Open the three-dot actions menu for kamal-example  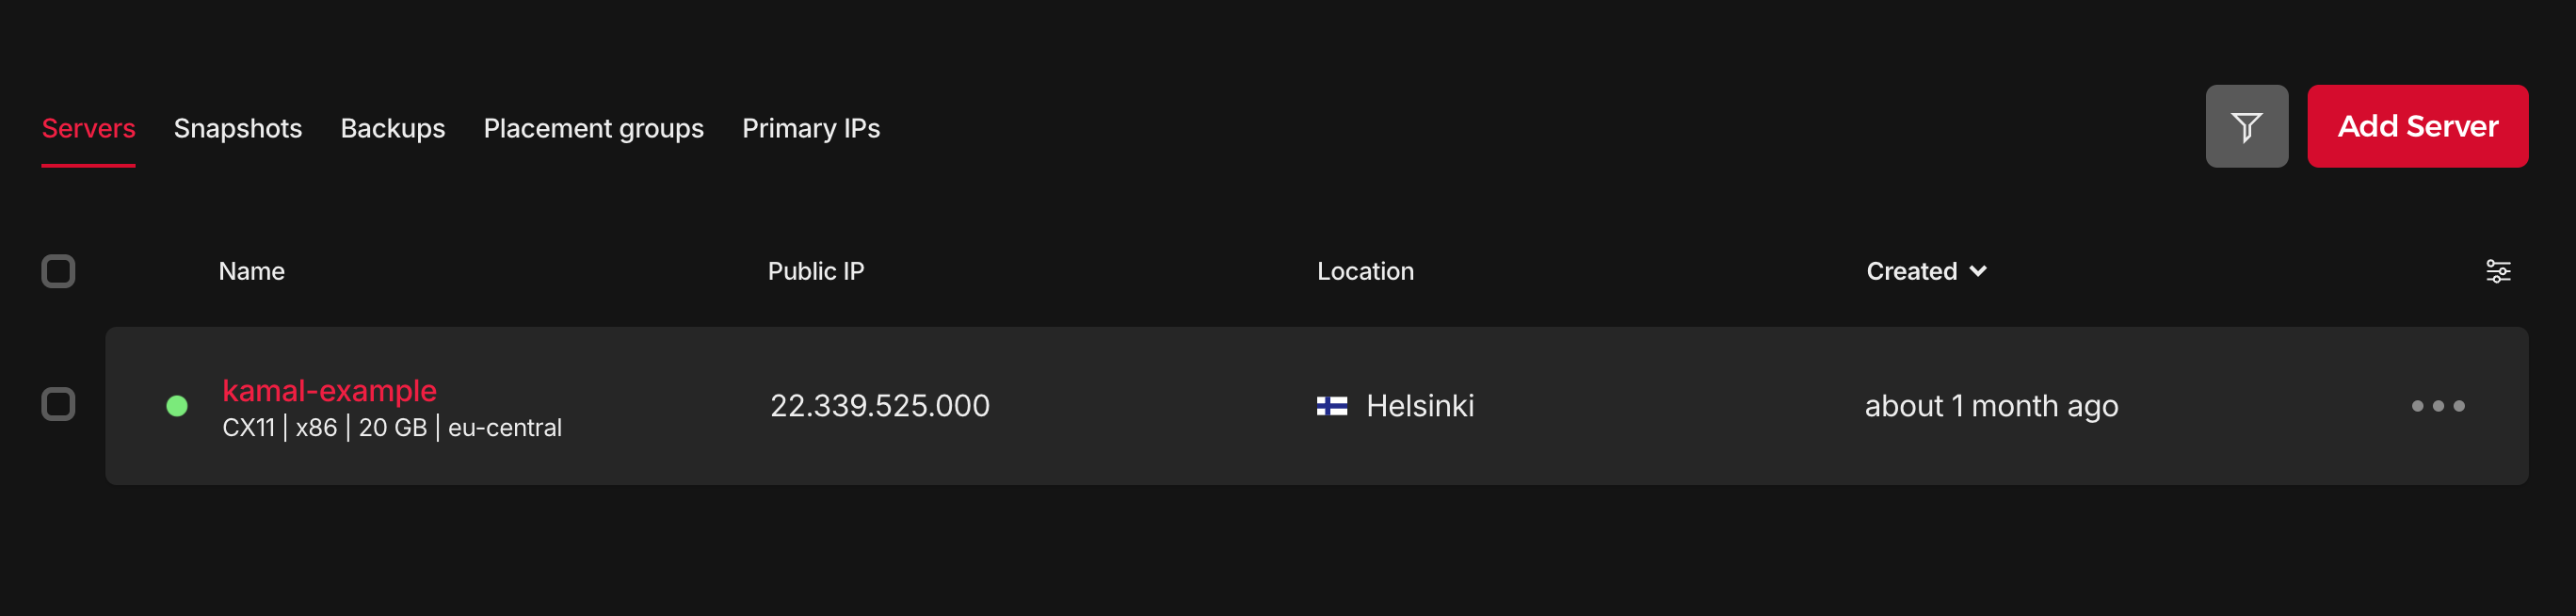pyautogui.click(x=2437, y=406)
